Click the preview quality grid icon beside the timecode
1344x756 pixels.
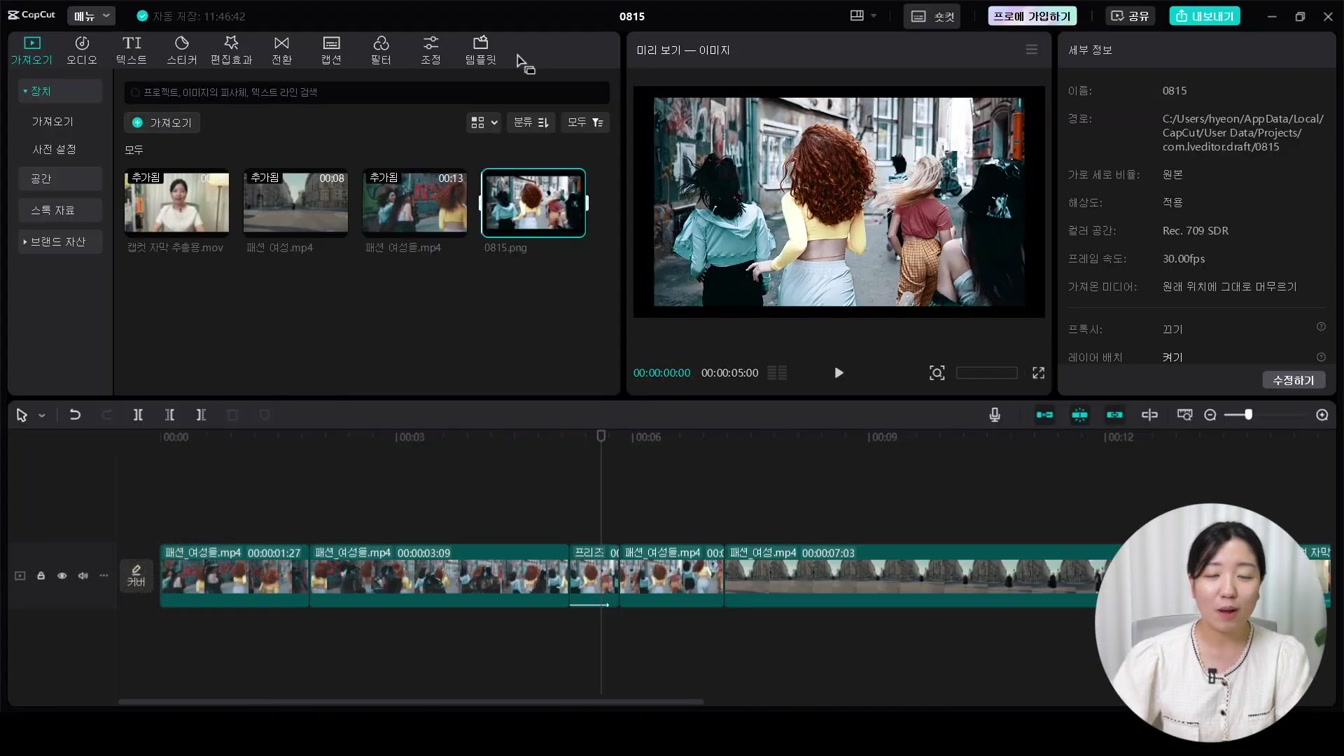(777, 373)
